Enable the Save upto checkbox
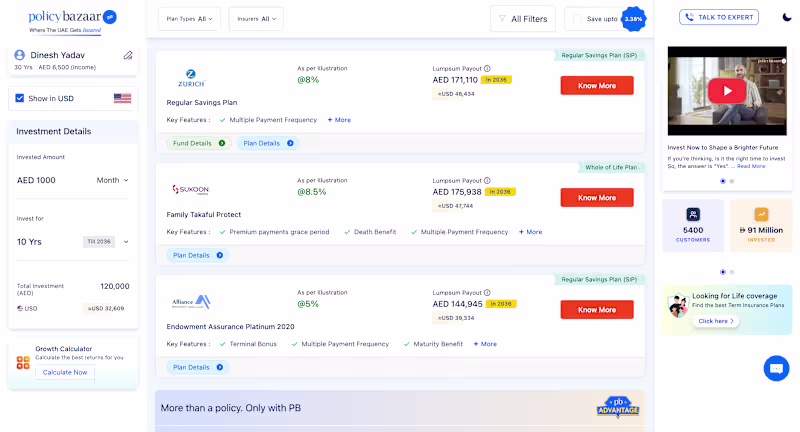The height and width of the screenshot is (432, 800). [x=577, y=19]
